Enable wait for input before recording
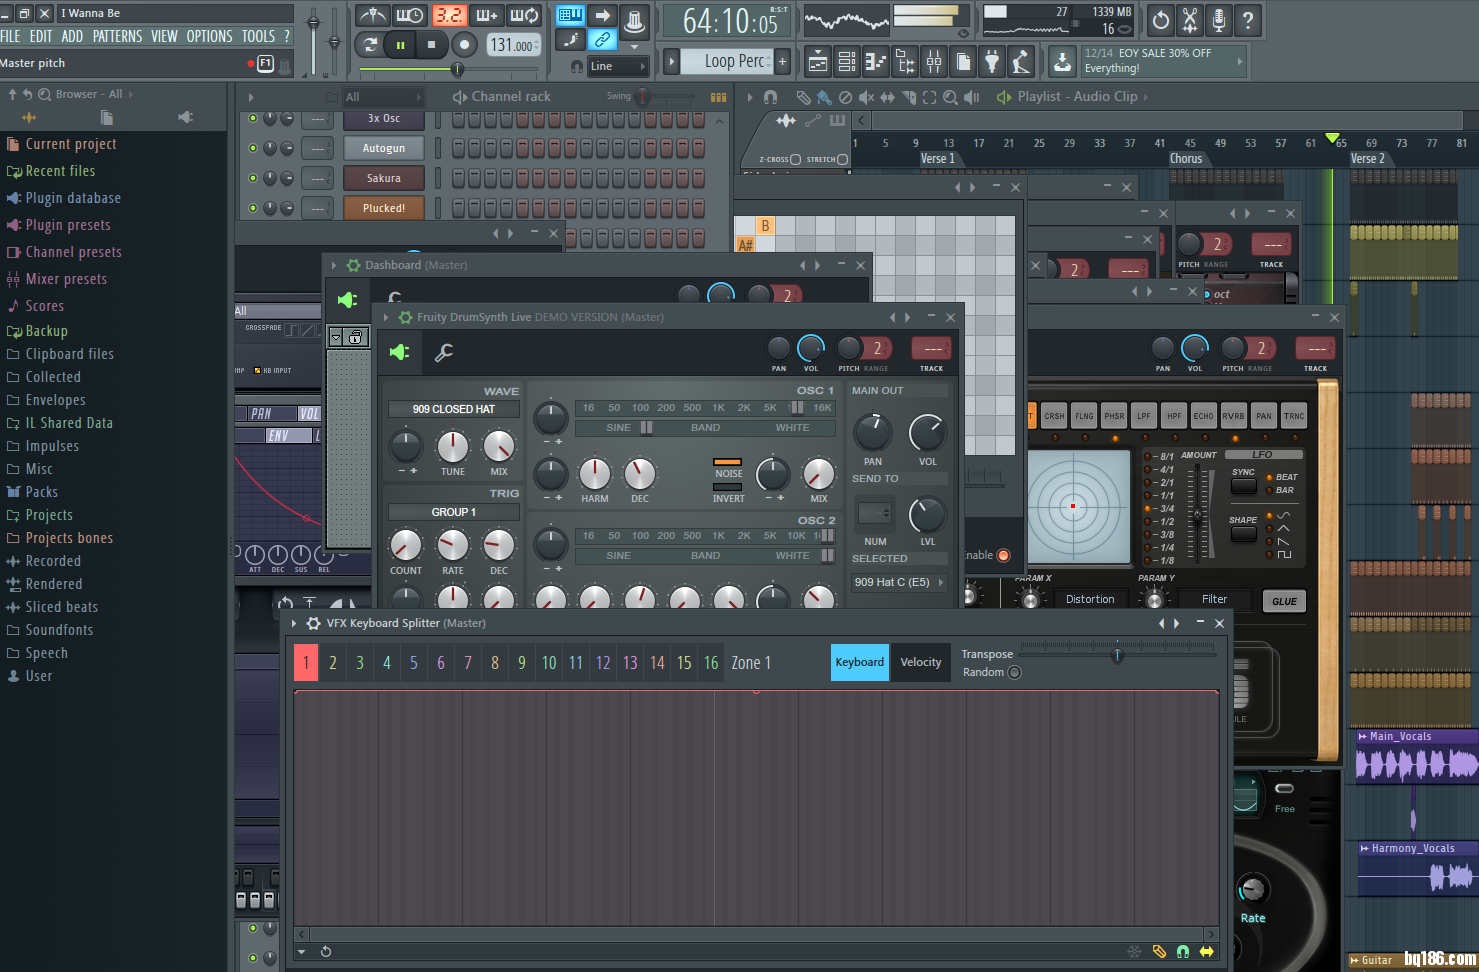This screenshot has width=1479, height=972. (x=410, y=16)
